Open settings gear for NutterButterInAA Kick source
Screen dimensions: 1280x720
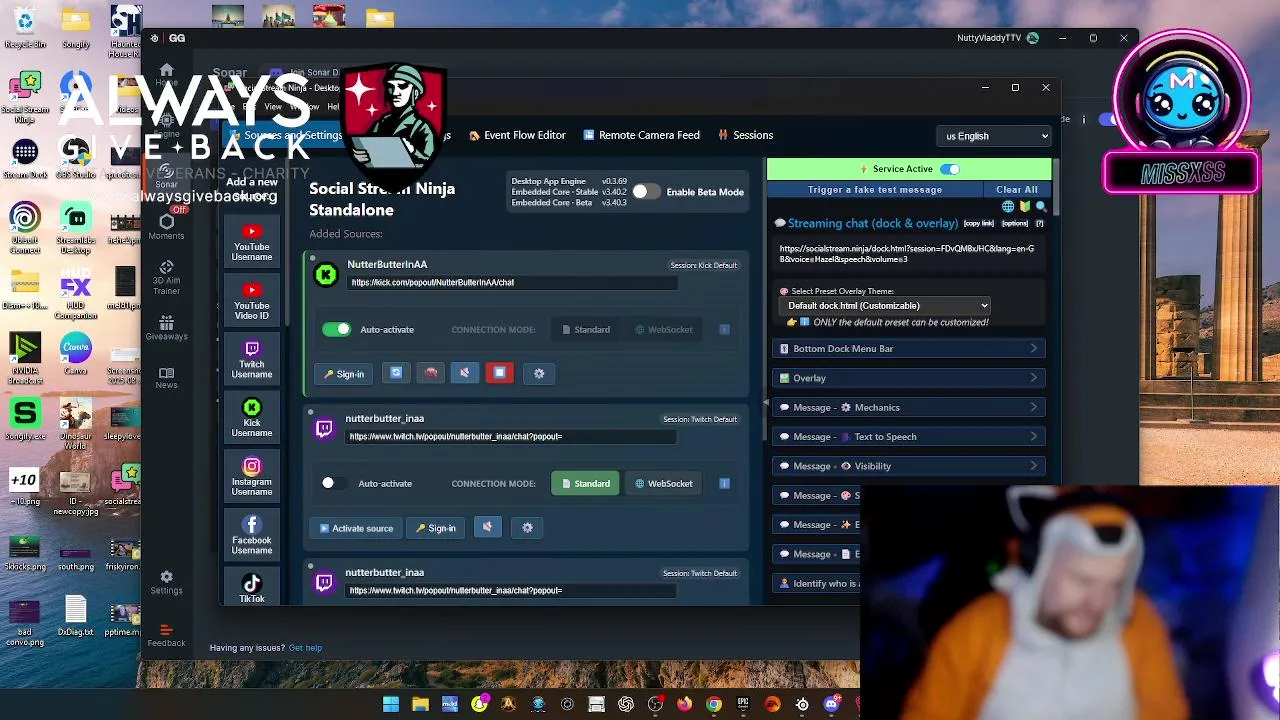click(x=539, y=373)
